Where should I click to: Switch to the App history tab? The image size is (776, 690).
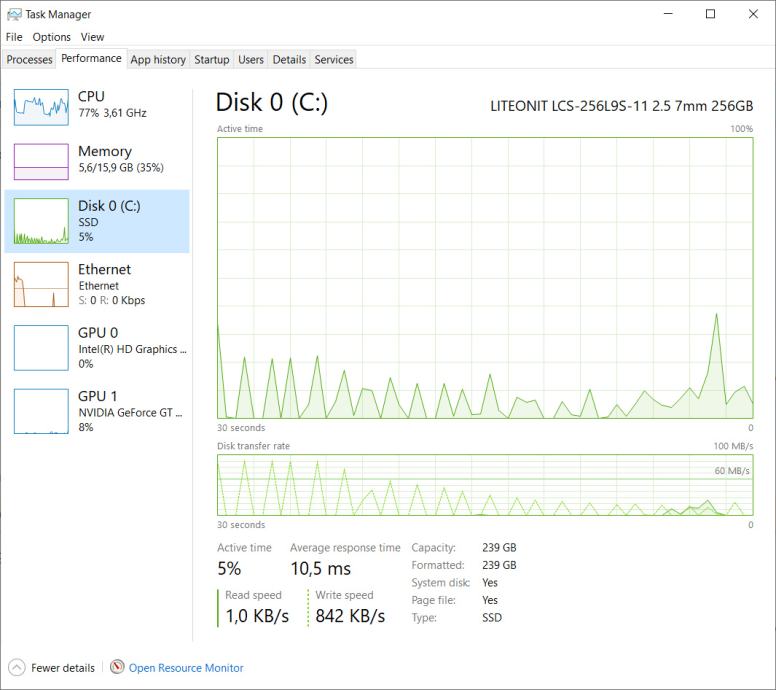(158, 59)
